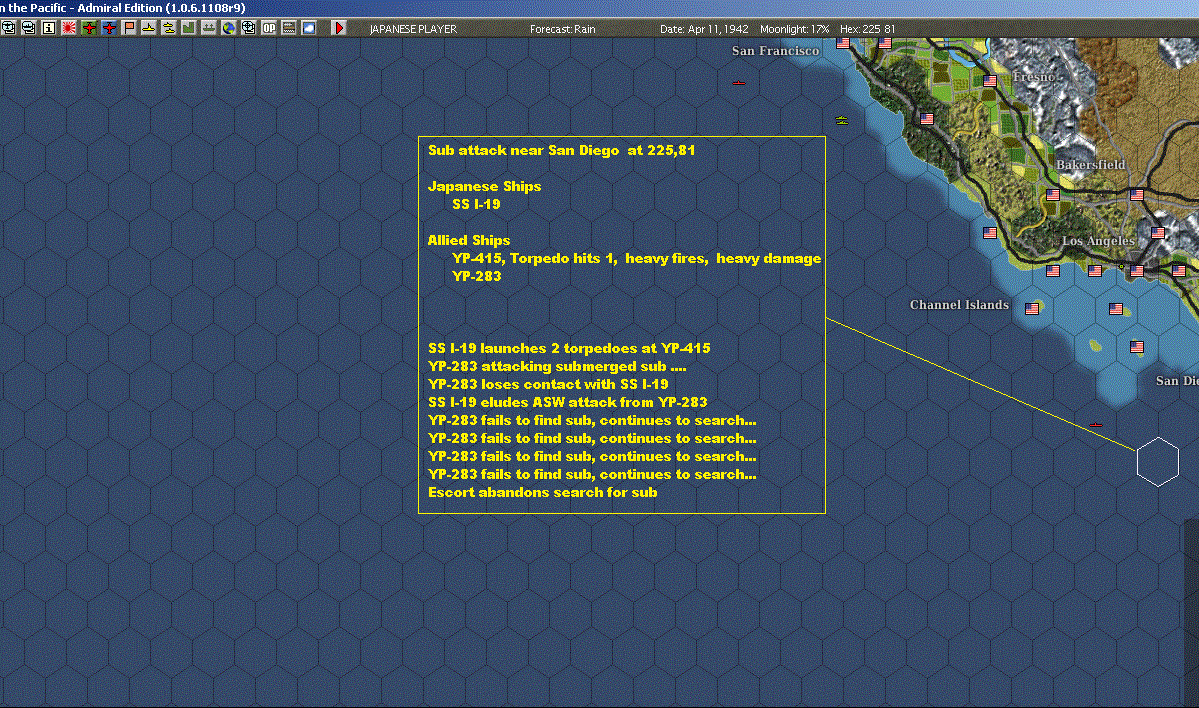Select red ship marker west of San Francisco
The width and height of the screenshot is (1199, 708).
[x=739, y=83]
